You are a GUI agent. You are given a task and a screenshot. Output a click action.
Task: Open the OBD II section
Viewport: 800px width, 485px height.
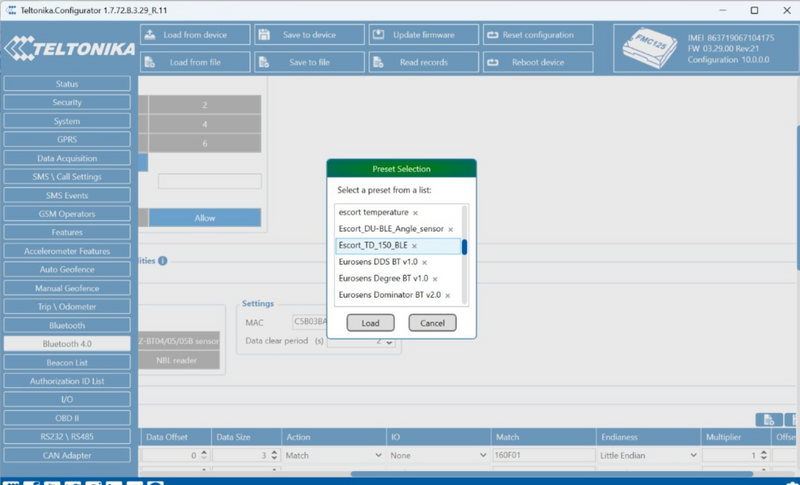click(67, 418)
